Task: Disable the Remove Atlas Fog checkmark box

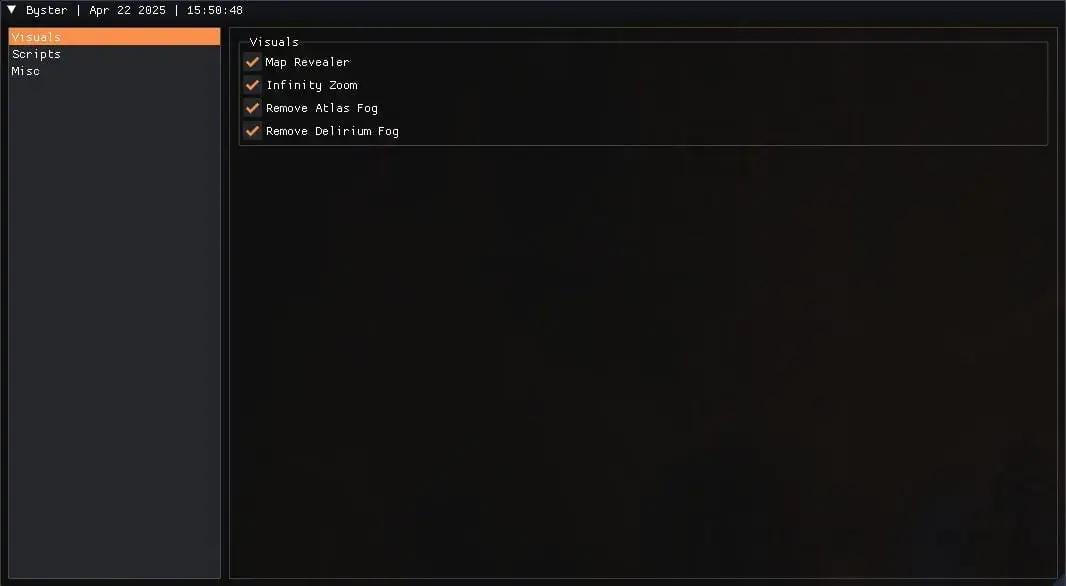Action: 252,108
